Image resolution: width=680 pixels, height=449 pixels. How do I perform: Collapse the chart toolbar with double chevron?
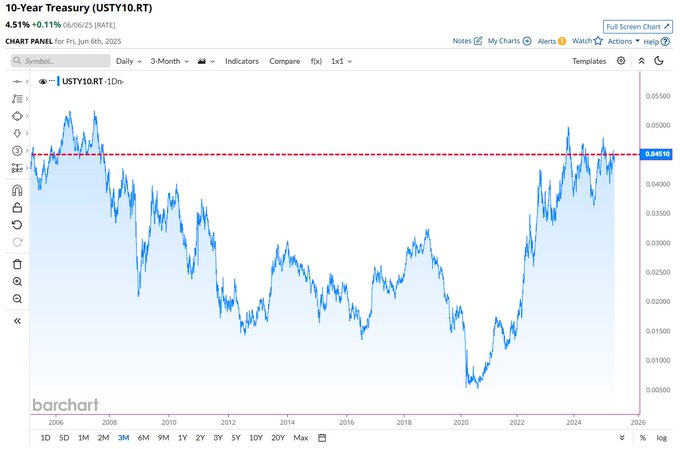click(x=641, y=61)
